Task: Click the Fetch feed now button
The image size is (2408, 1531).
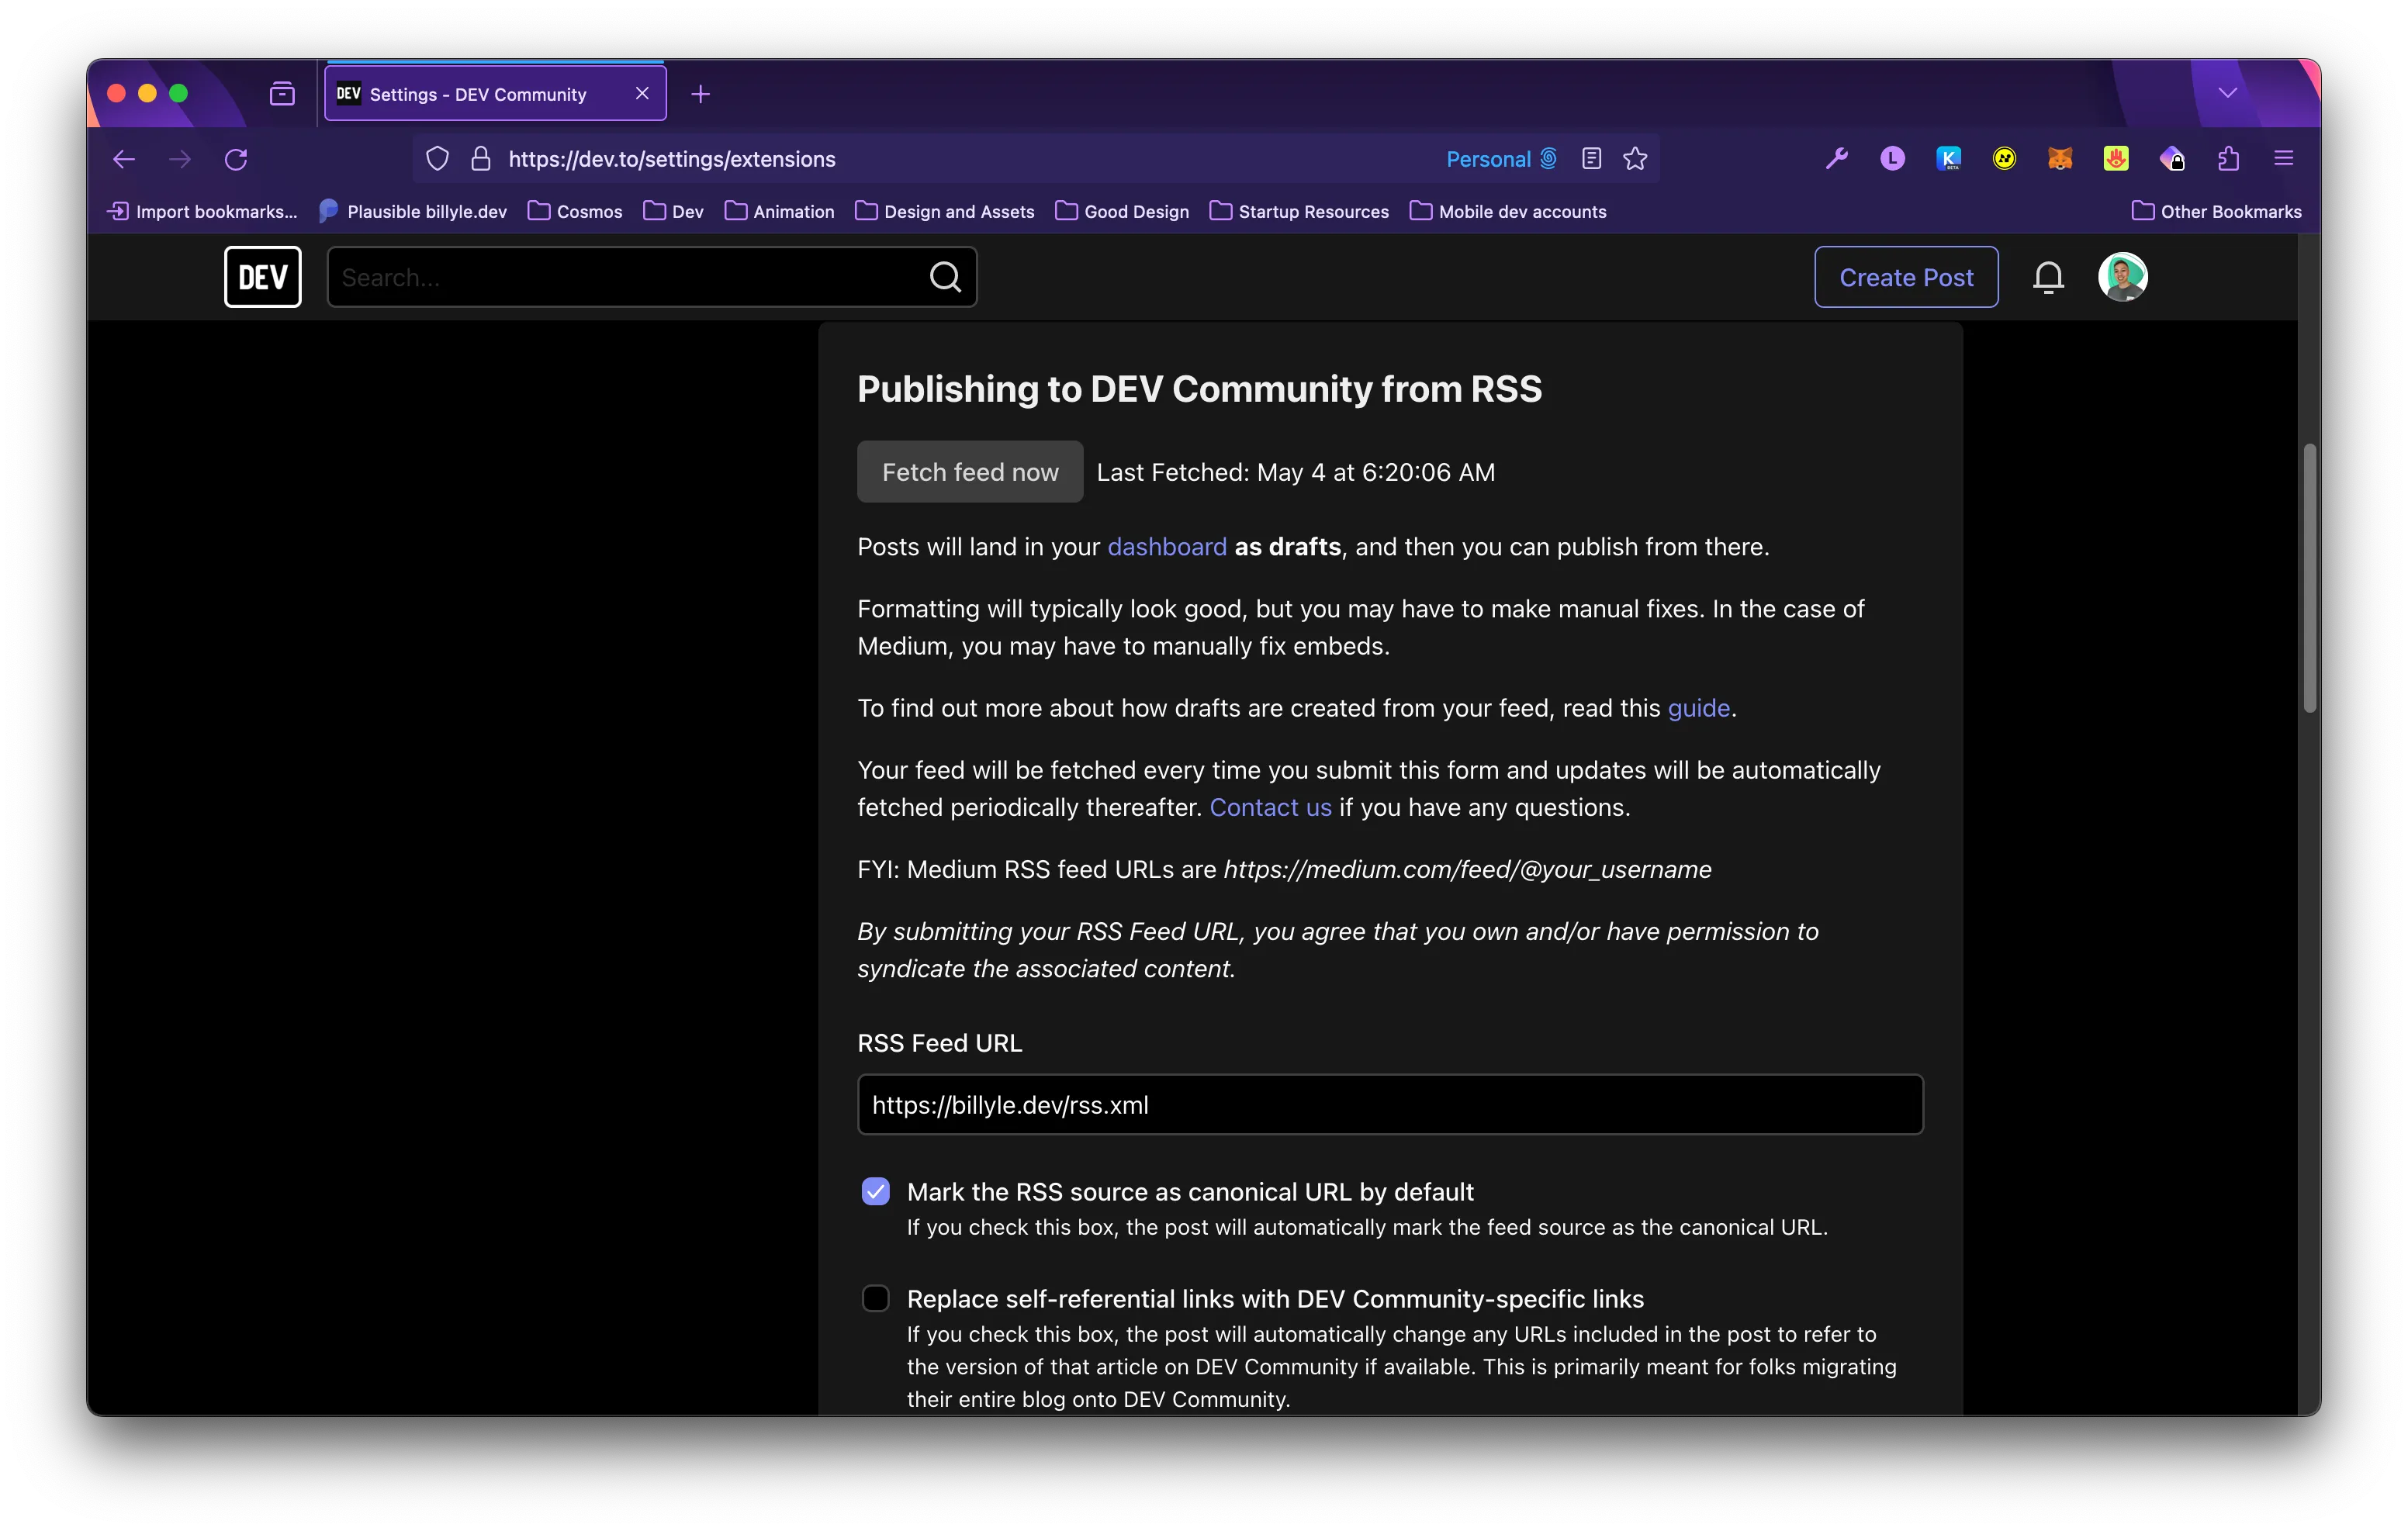Action: tap(969, 472)
